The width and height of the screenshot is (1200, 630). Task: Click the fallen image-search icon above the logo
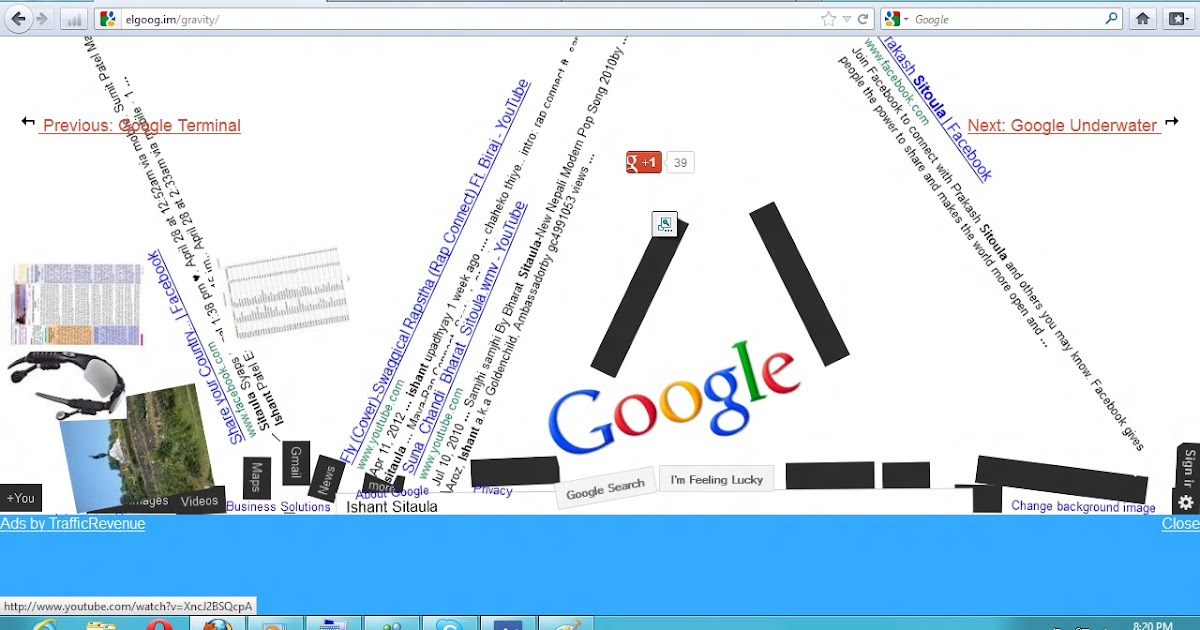(x=664, y=225)
